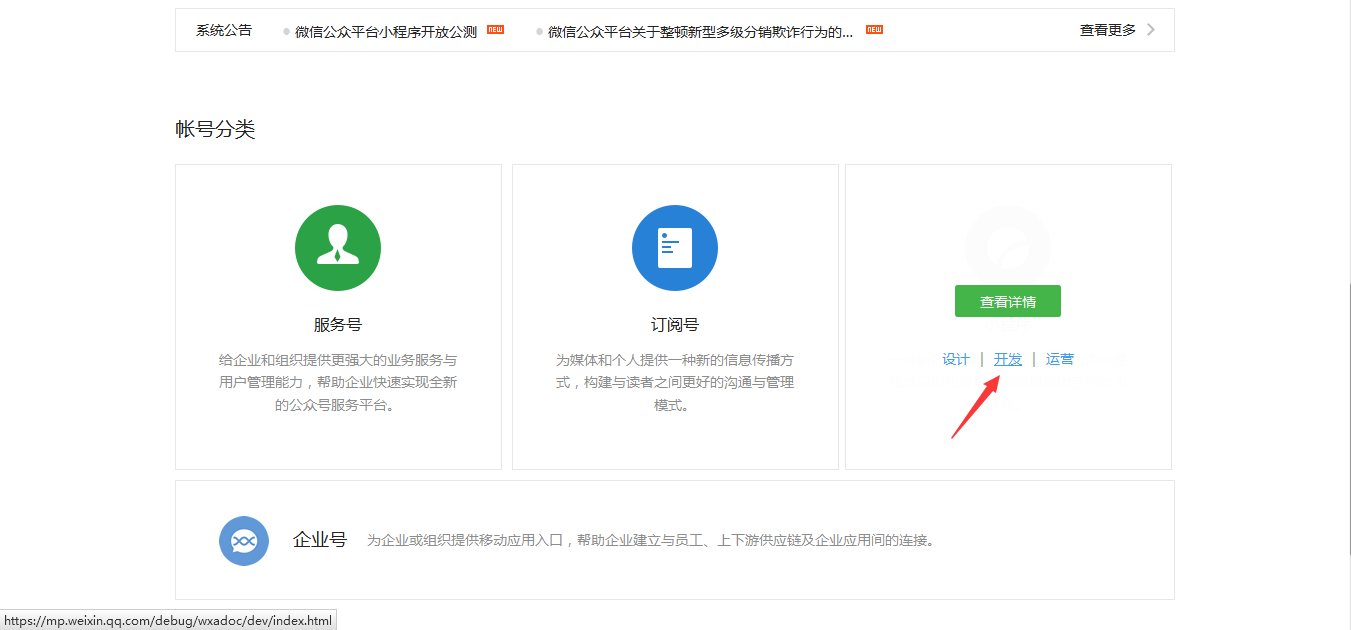Viewport: 1351px width, 630px height.
Task: Click the blue 订阅号 document icon
Action: click(675, 248)
